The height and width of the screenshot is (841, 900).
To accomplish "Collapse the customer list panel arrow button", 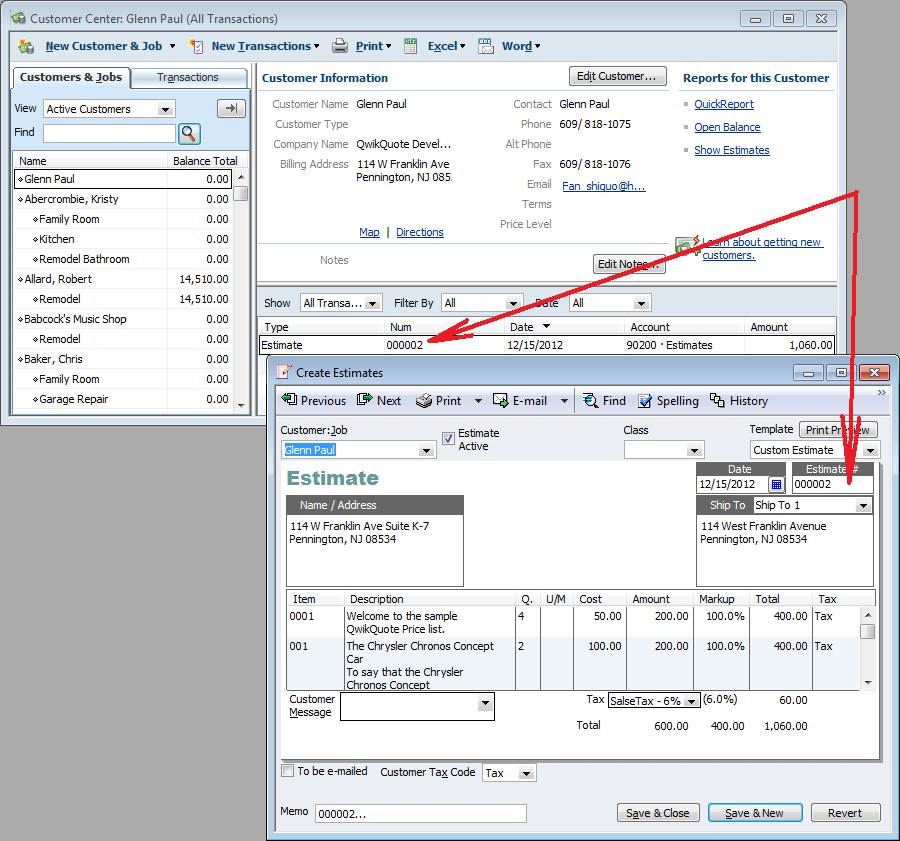I will (x=231, y=109).
